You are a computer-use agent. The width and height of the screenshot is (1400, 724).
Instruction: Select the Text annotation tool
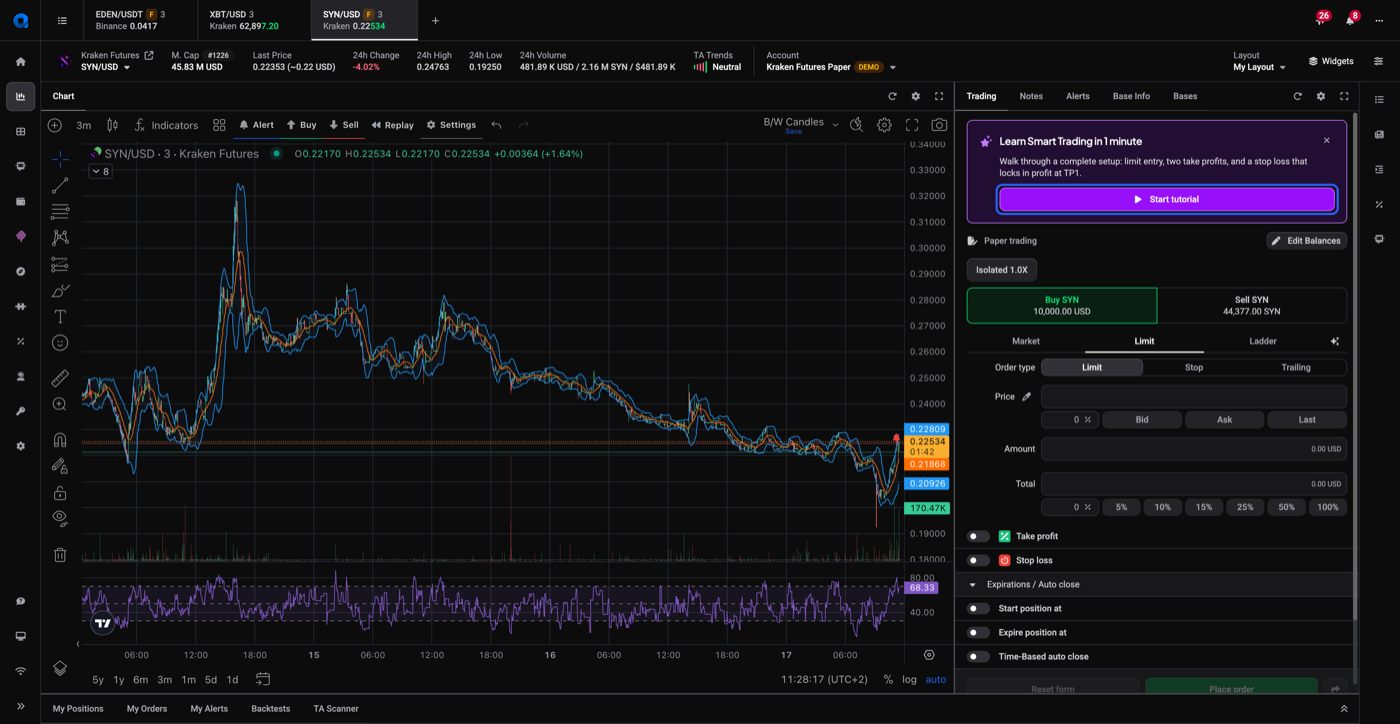pos(60,317)
